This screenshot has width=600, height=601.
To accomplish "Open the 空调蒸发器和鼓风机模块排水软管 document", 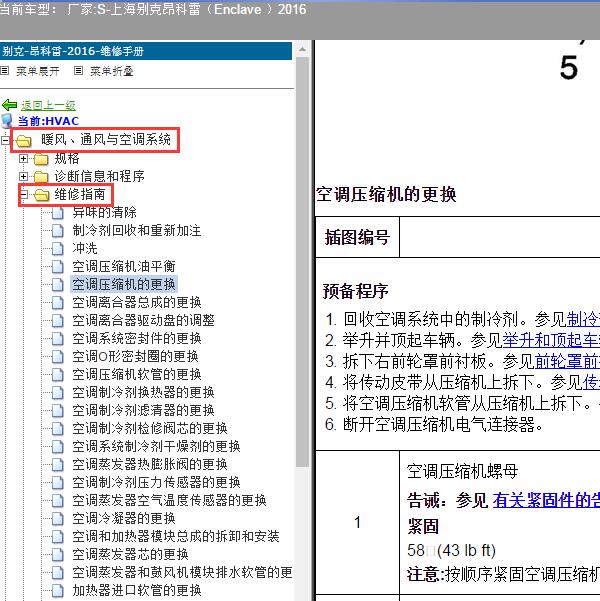I will tap(182, 572).
